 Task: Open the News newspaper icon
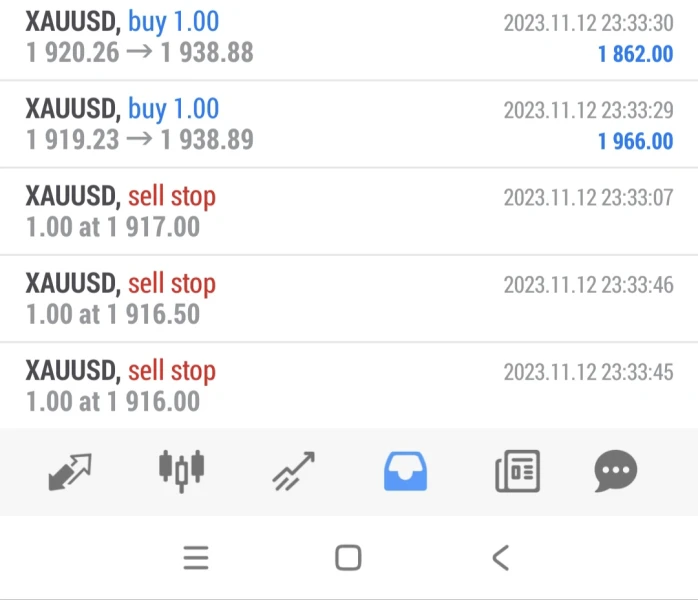[517, 471]
